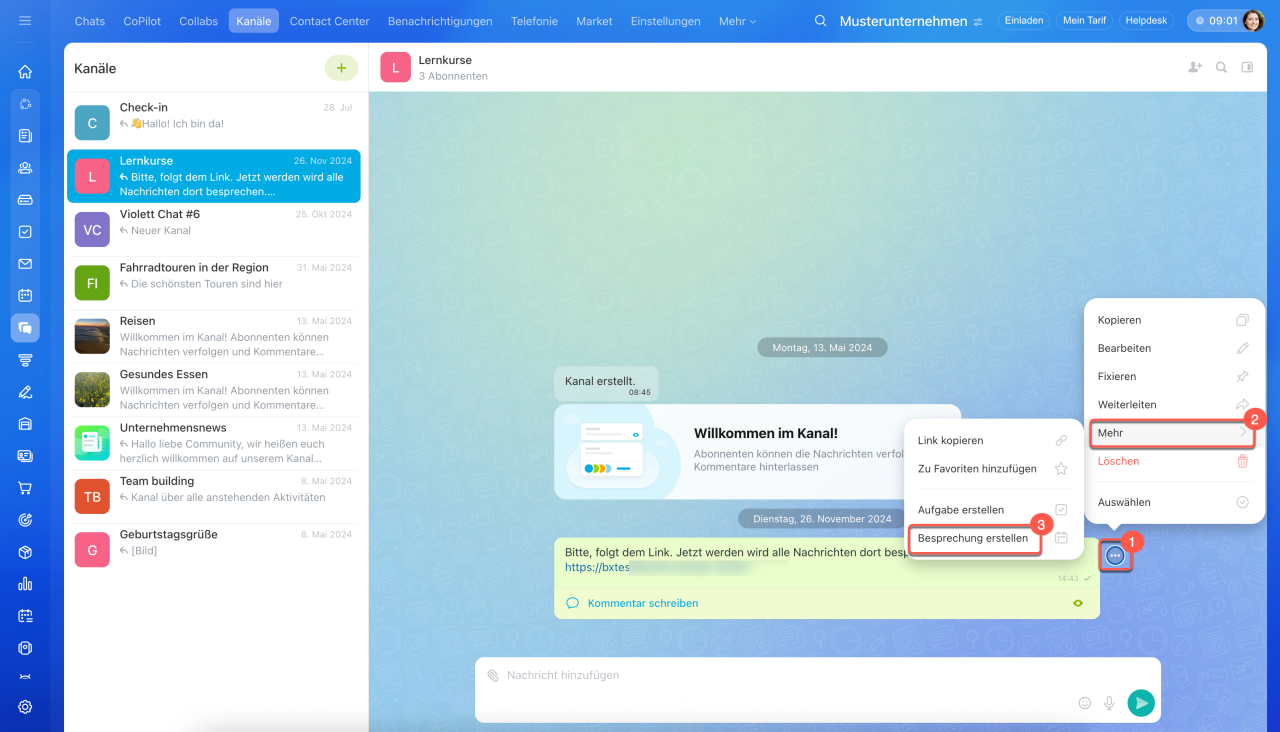Click the paperclip attach file icon
The width and height of the screenshot is (1280, 732).
pyautogui.click(x=493, y=676)
